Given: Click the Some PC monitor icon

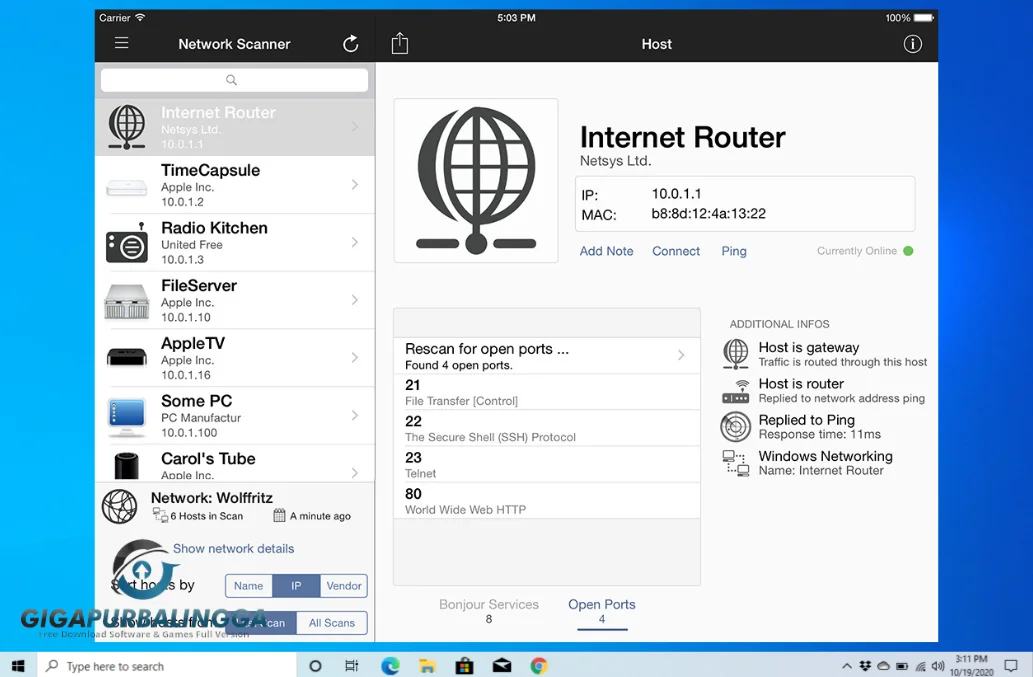Looking at the screenshot, I should (x=126, y=417).
